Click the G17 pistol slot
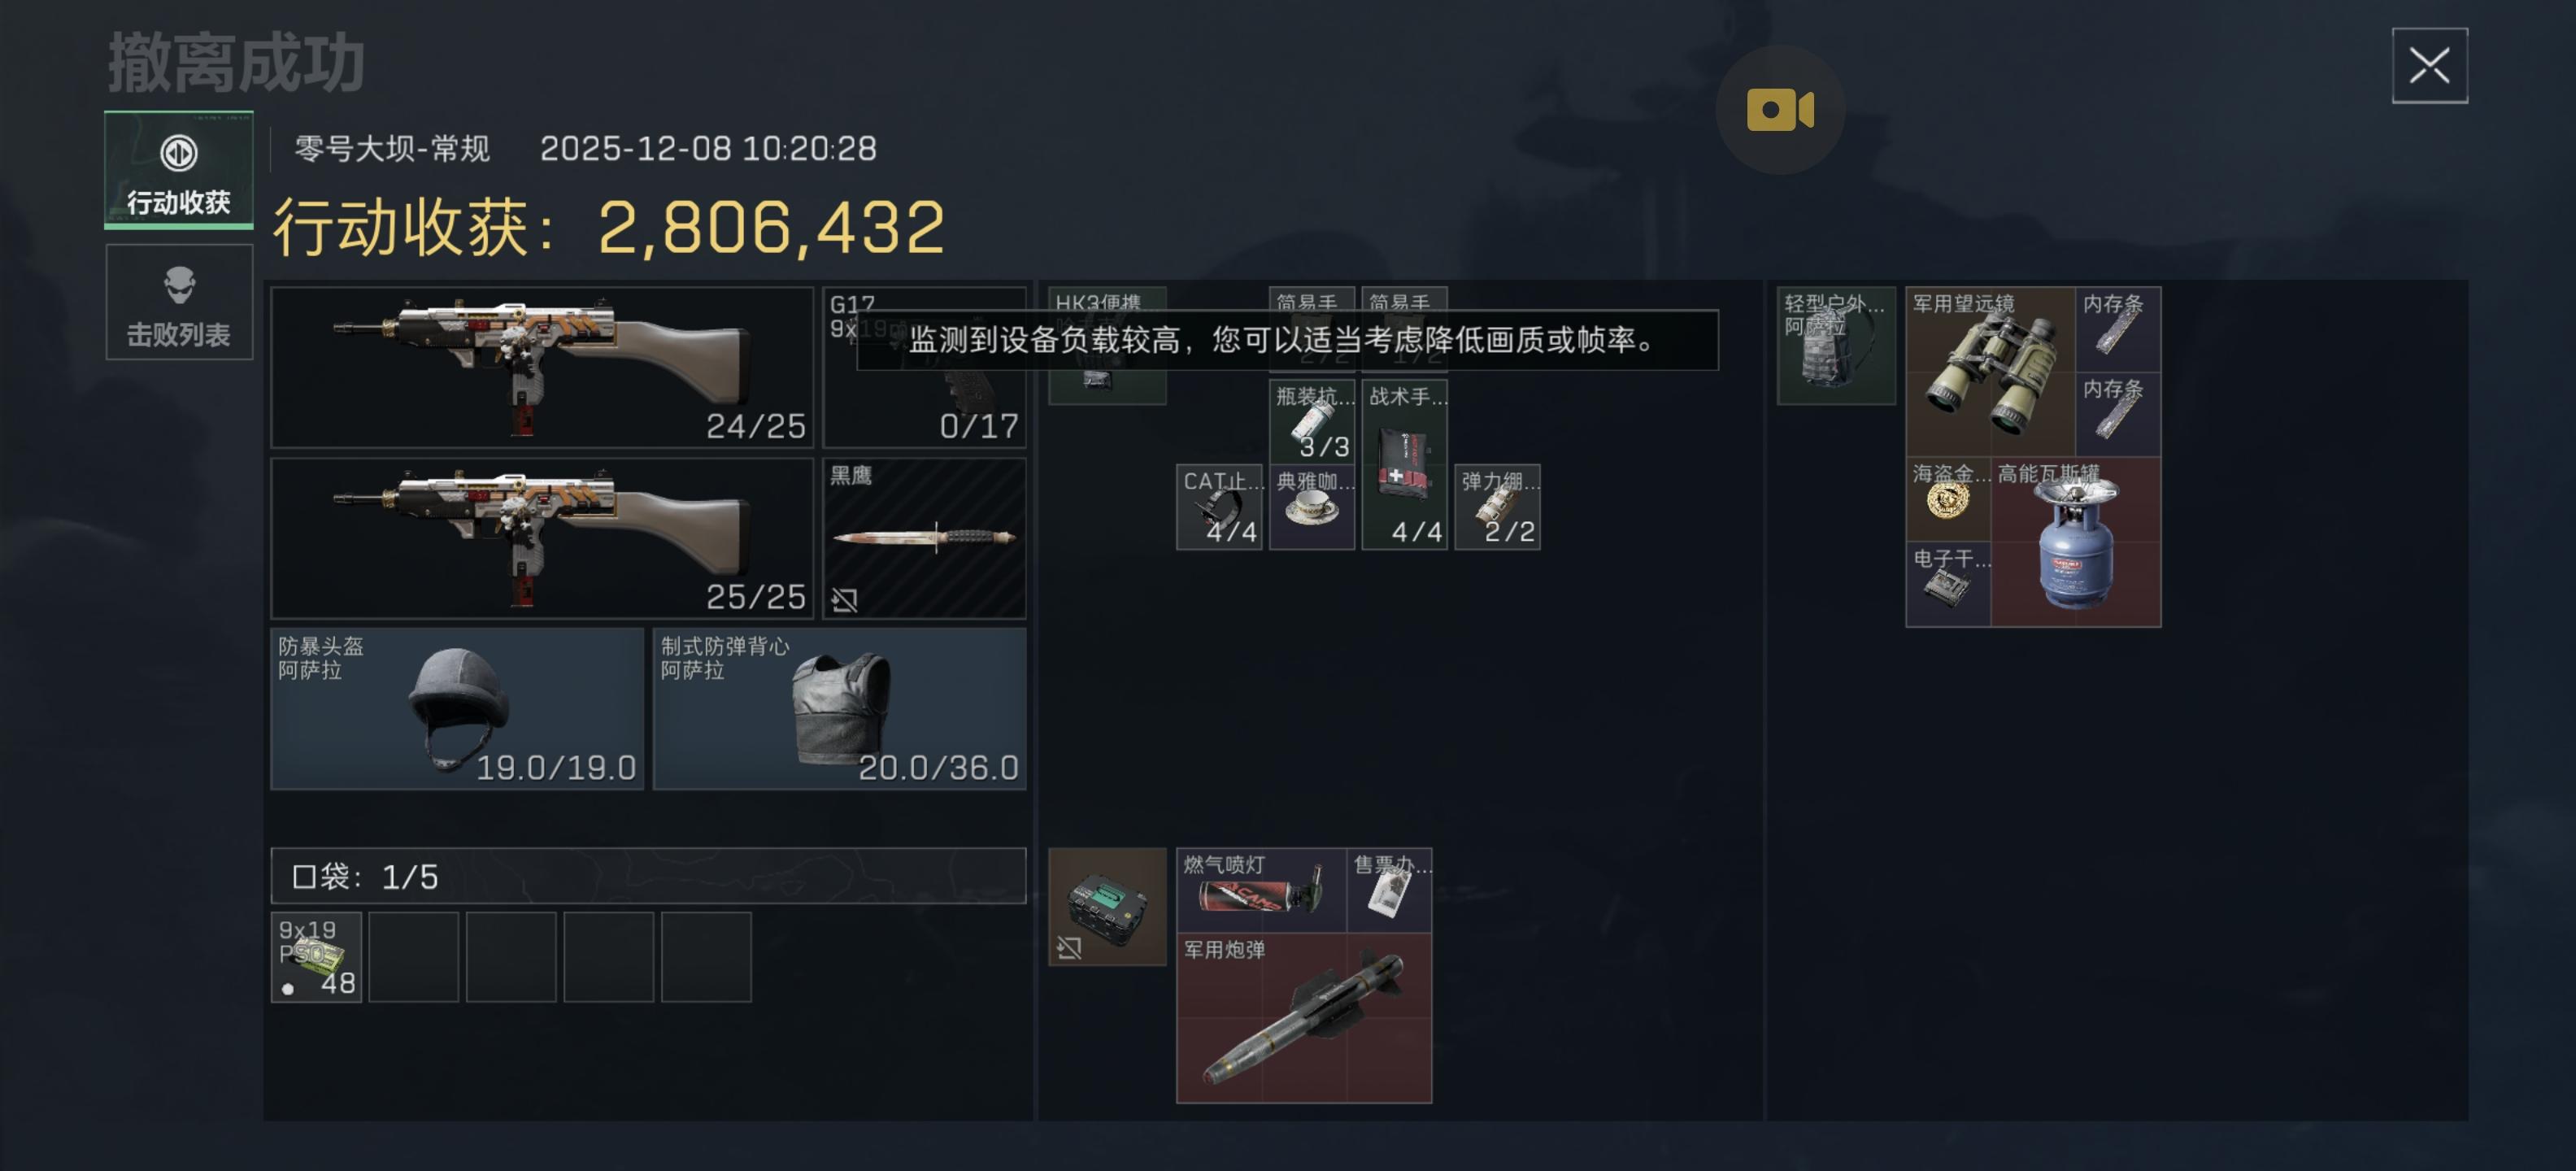This screenshot has width=2576, height=1171. (924, 368)
